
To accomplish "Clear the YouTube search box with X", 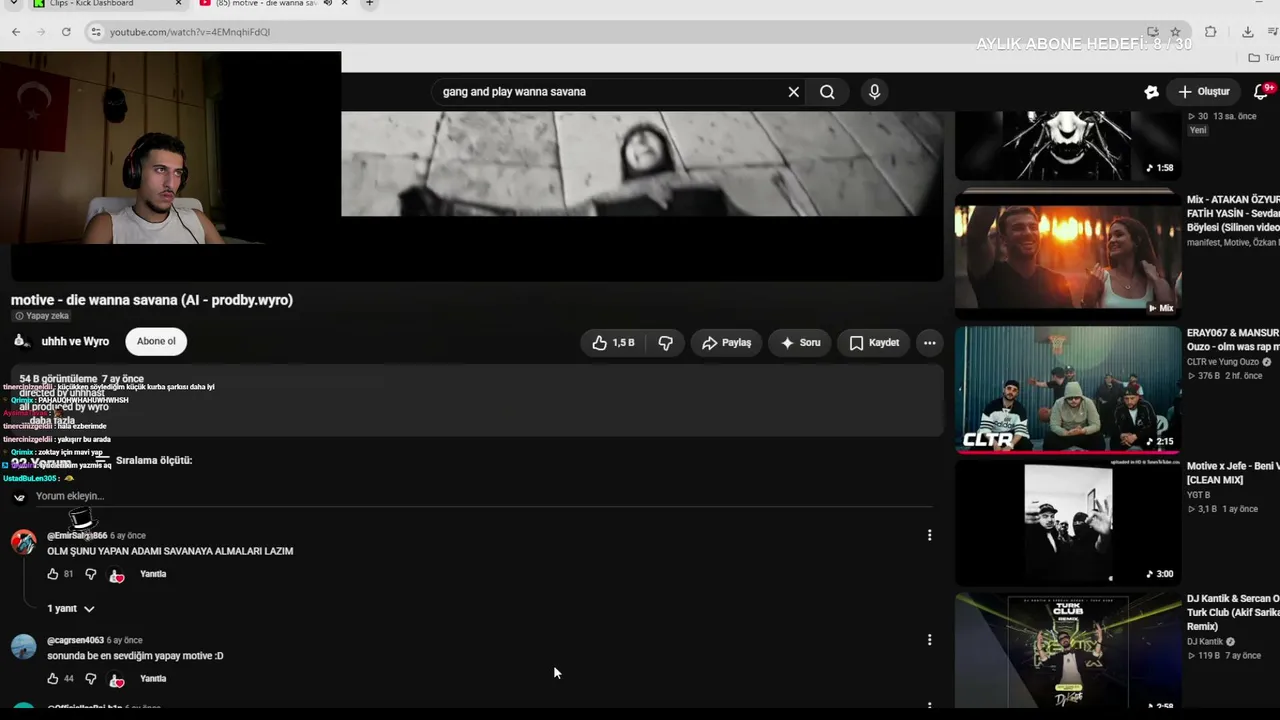I will [794, 92].
